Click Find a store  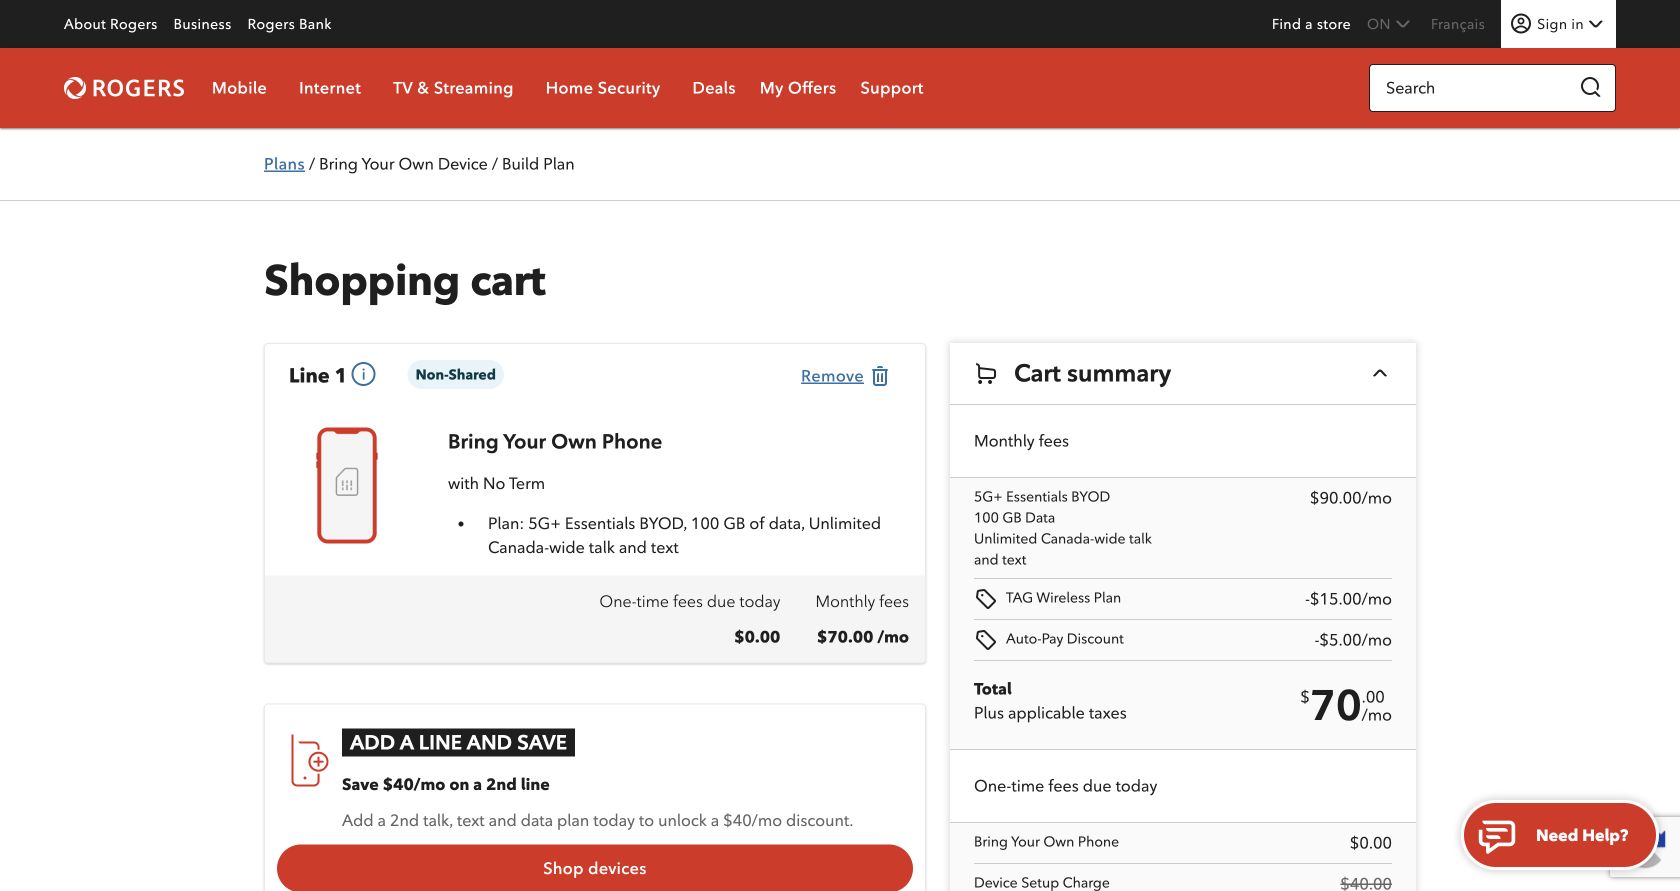1311,24
